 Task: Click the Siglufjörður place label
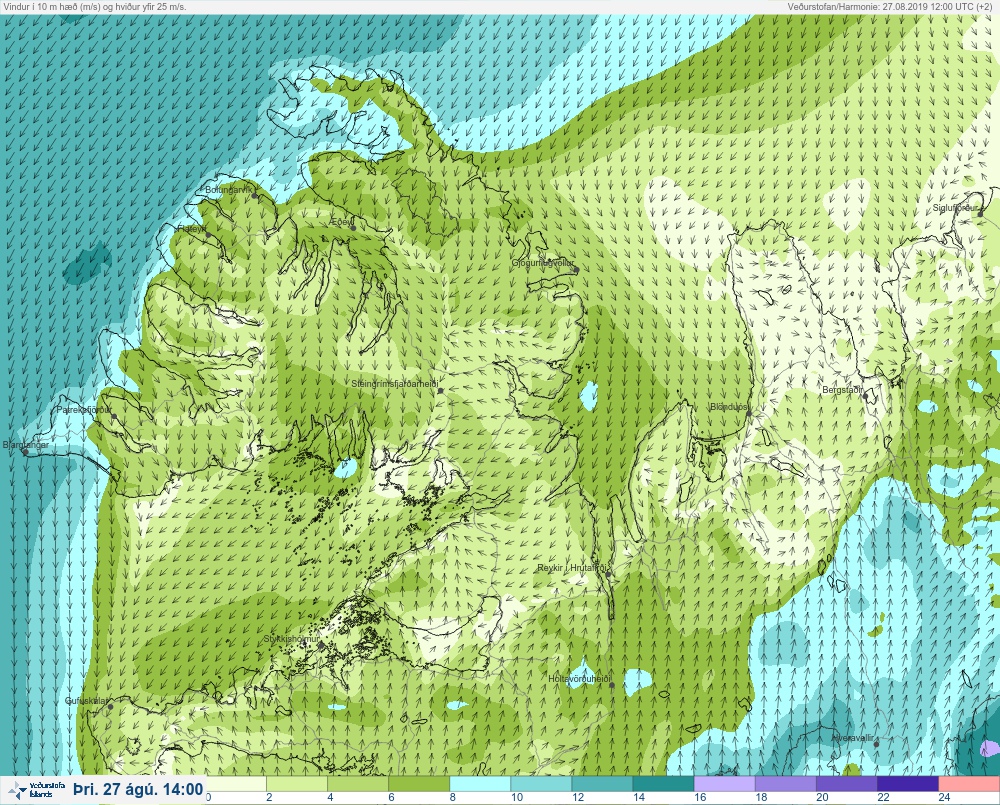point(955,208)
